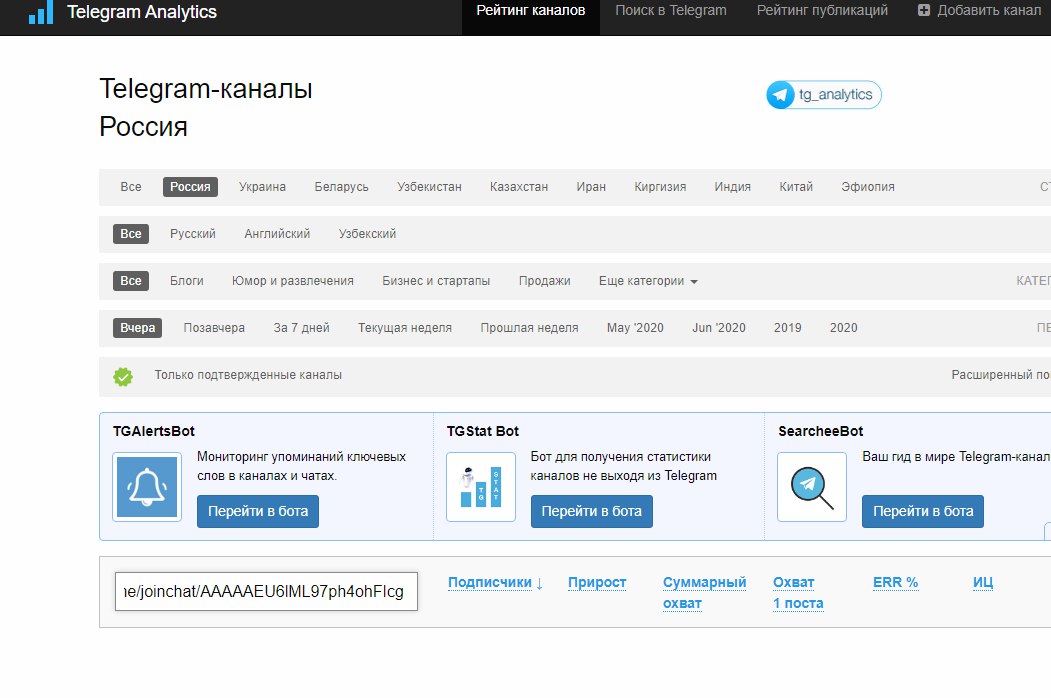Filter channels by Беларусь
Viewport: 1051px width, 698px height.
coord(342,187)
